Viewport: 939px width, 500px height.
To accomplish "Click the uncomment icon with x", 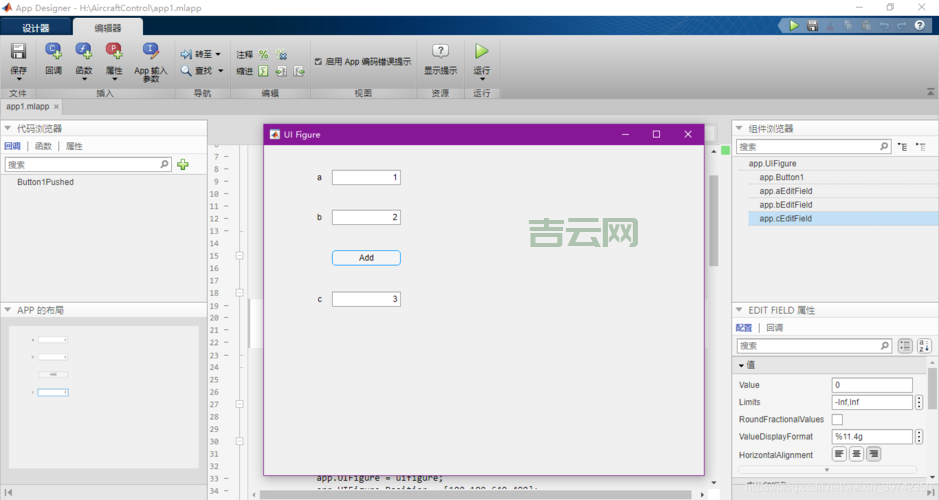I will coord(281,54).
